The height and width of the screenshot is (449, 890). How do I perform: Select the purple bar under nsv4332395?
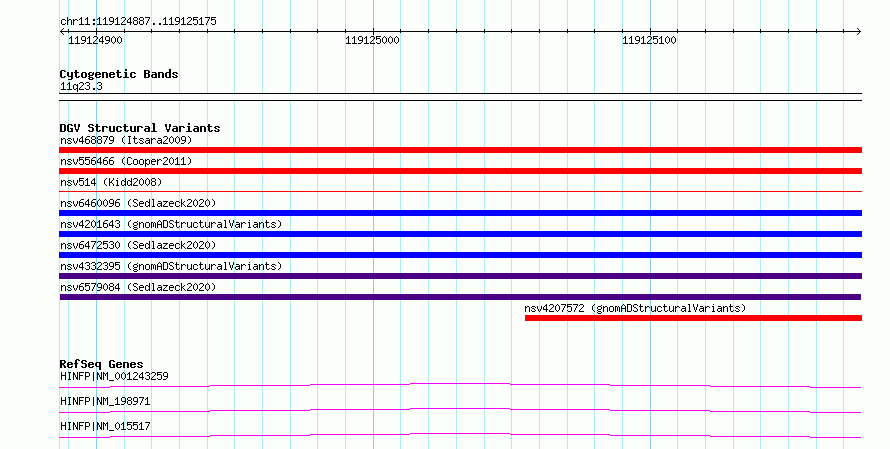point(460,276)
